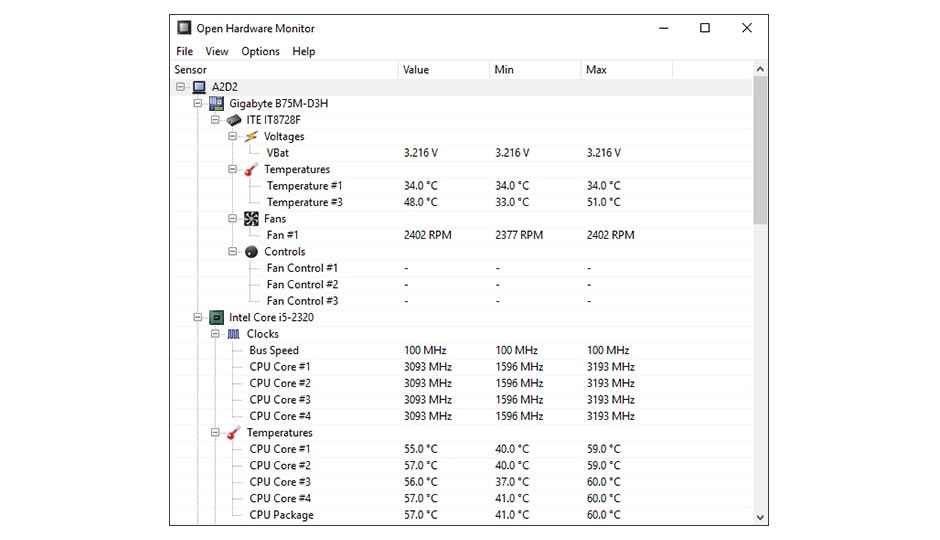The width and height of the screenshot is (940, 540).
Task: Click the Voltages lightning bolt icon
Action: coord(251,137)
